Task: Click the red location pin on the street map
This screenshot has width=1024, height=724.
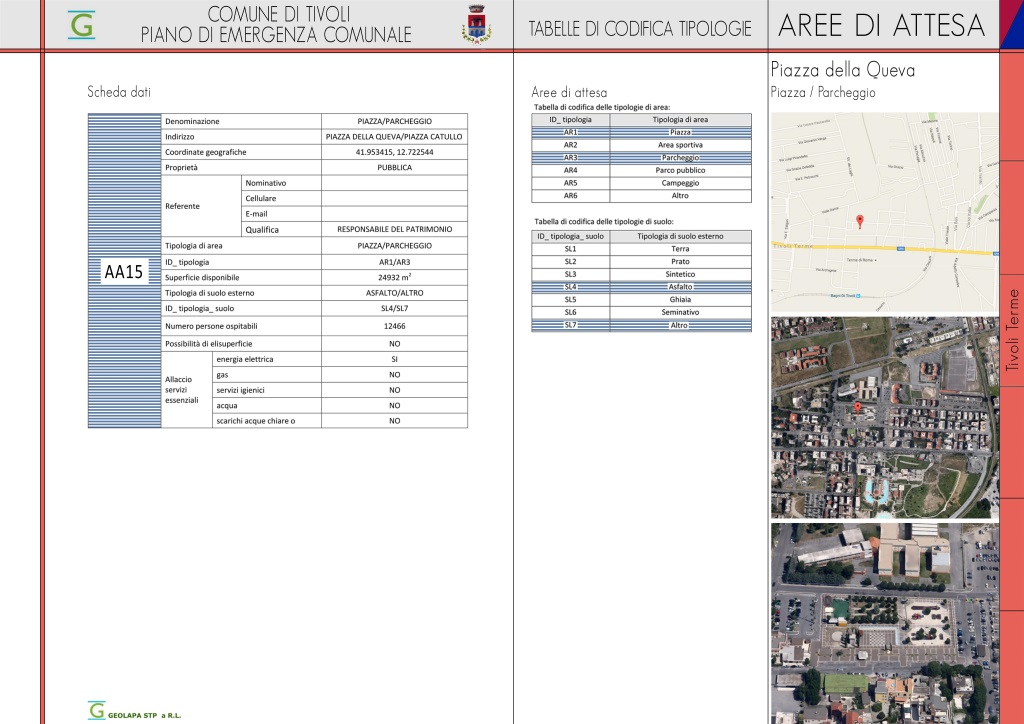Action: coord(859,221)
